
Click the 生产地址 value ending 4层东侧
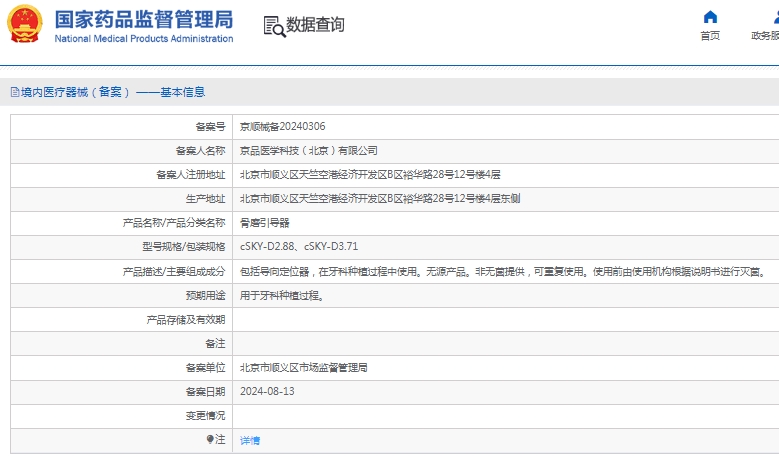coord(380,199)
